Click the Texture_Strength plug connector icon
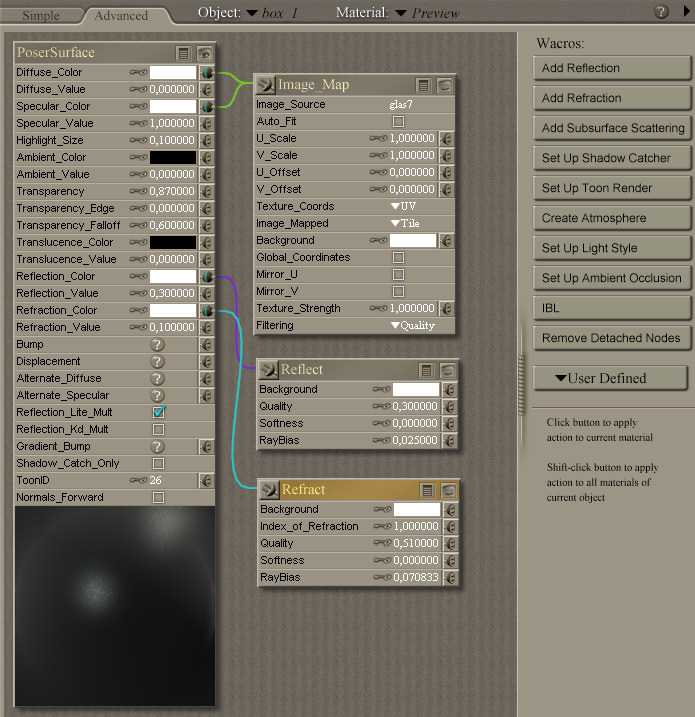 click(x=447, y=309)
